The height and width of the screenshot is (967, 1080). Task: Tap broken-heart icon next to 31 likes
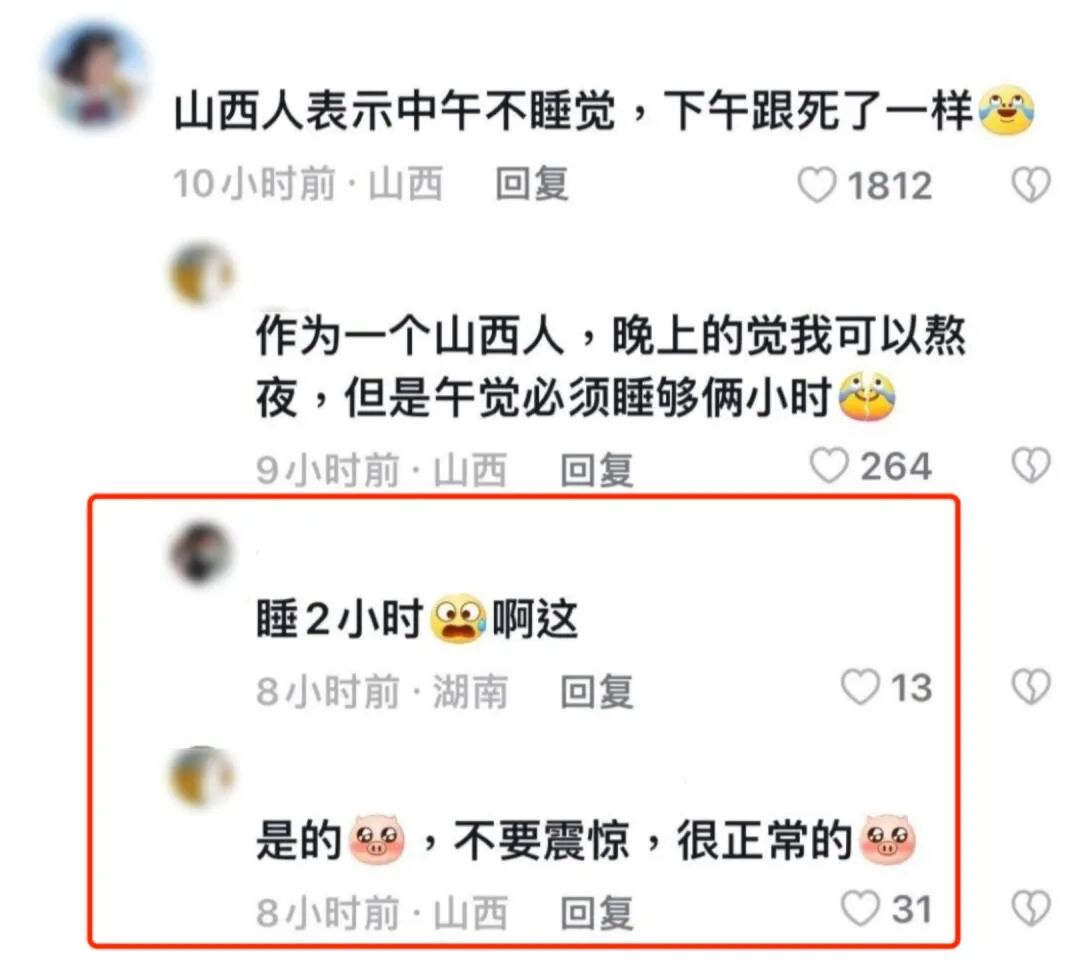click(1031, 908)
